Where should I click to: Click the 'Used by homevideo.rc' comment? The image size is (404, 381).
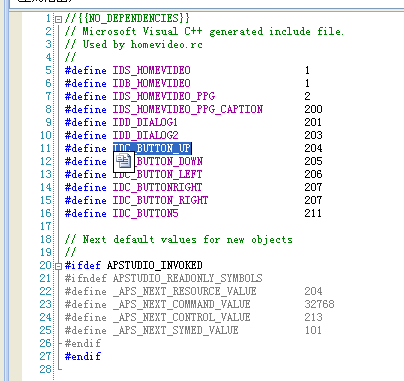(x=134, y=44)
